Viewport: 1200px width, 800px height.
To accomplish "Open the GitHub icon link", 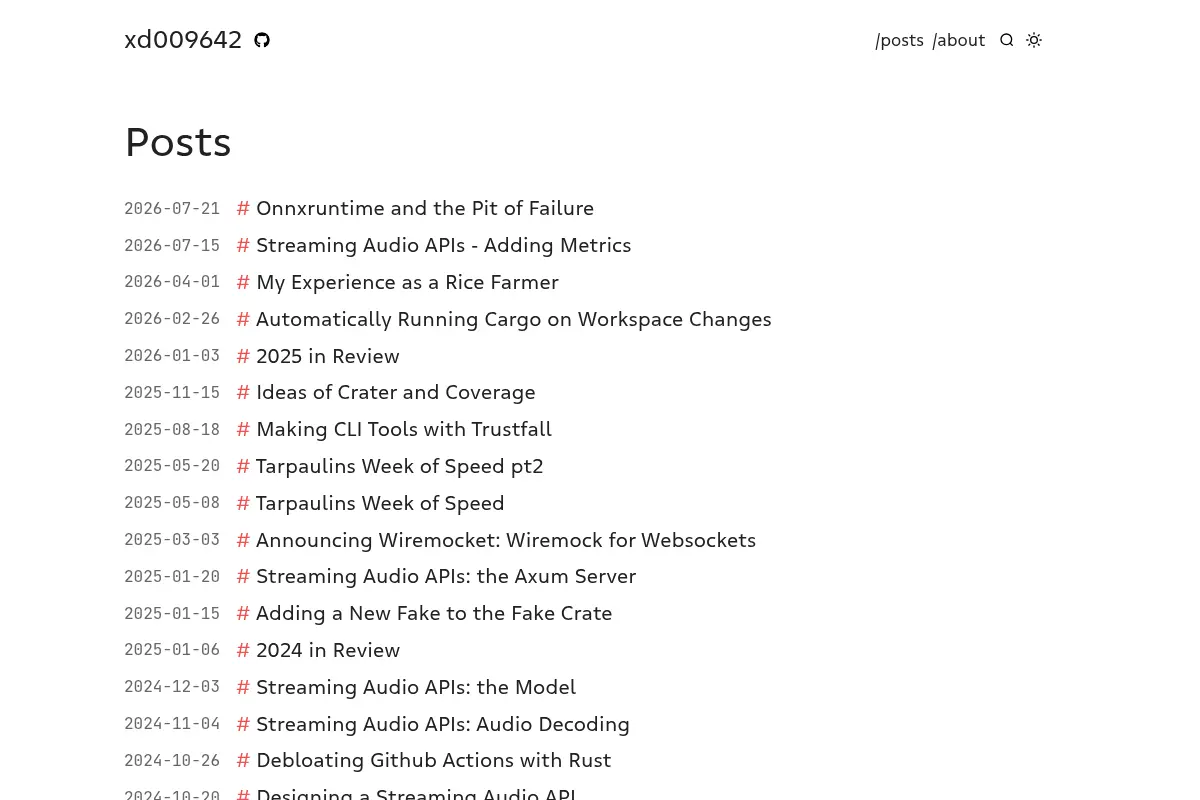I will click(262, 40).
